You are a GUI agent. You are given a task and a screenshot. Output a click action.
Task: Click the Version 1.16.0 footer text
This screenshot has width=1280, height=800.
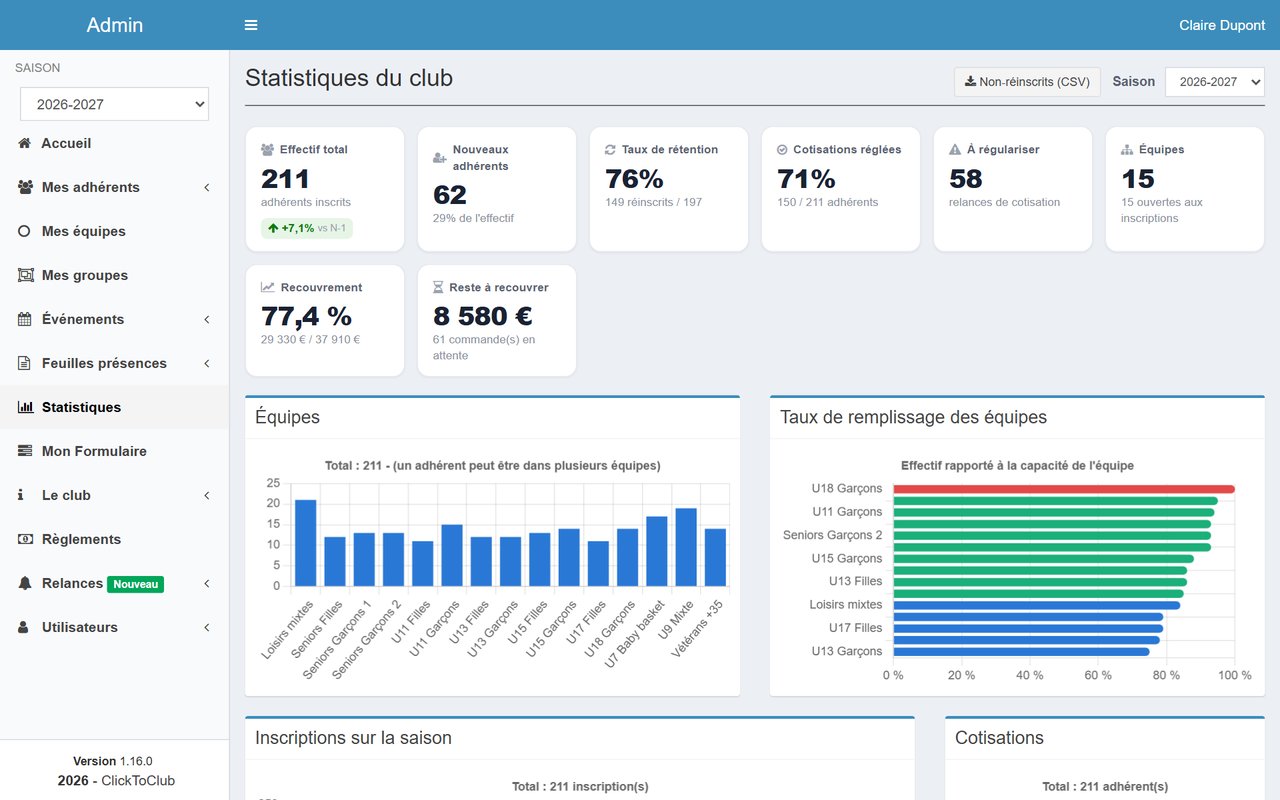point(113,761)
